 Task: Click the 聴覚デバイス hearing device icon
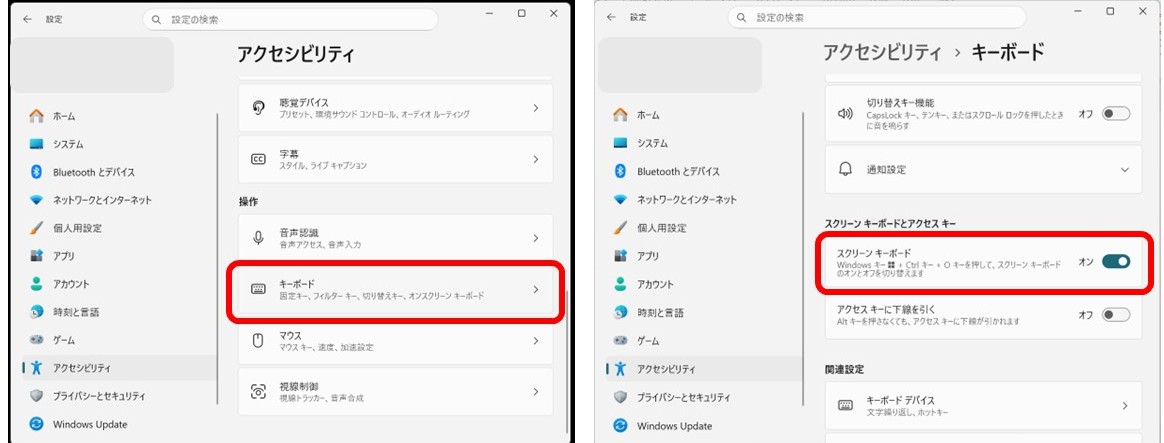tap(259, 108)
